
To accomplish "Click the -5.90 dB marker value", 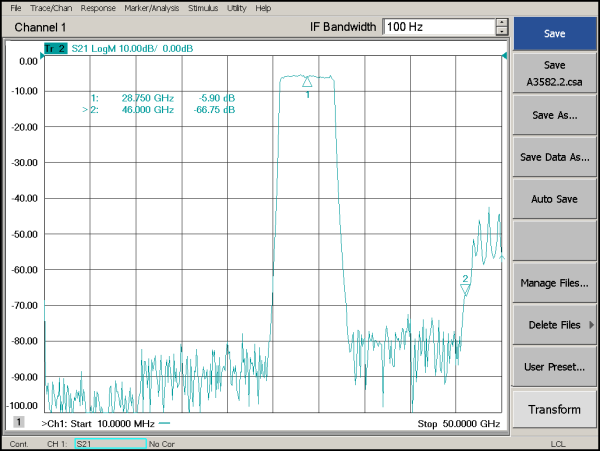I will 217,98.
